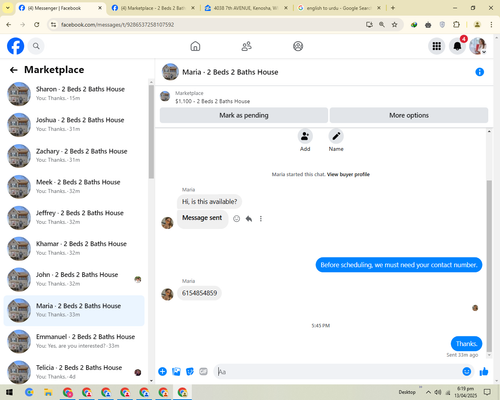Open a new browser tab
Image resolution: width=500 pixels, height=400 pixels.
393,8
